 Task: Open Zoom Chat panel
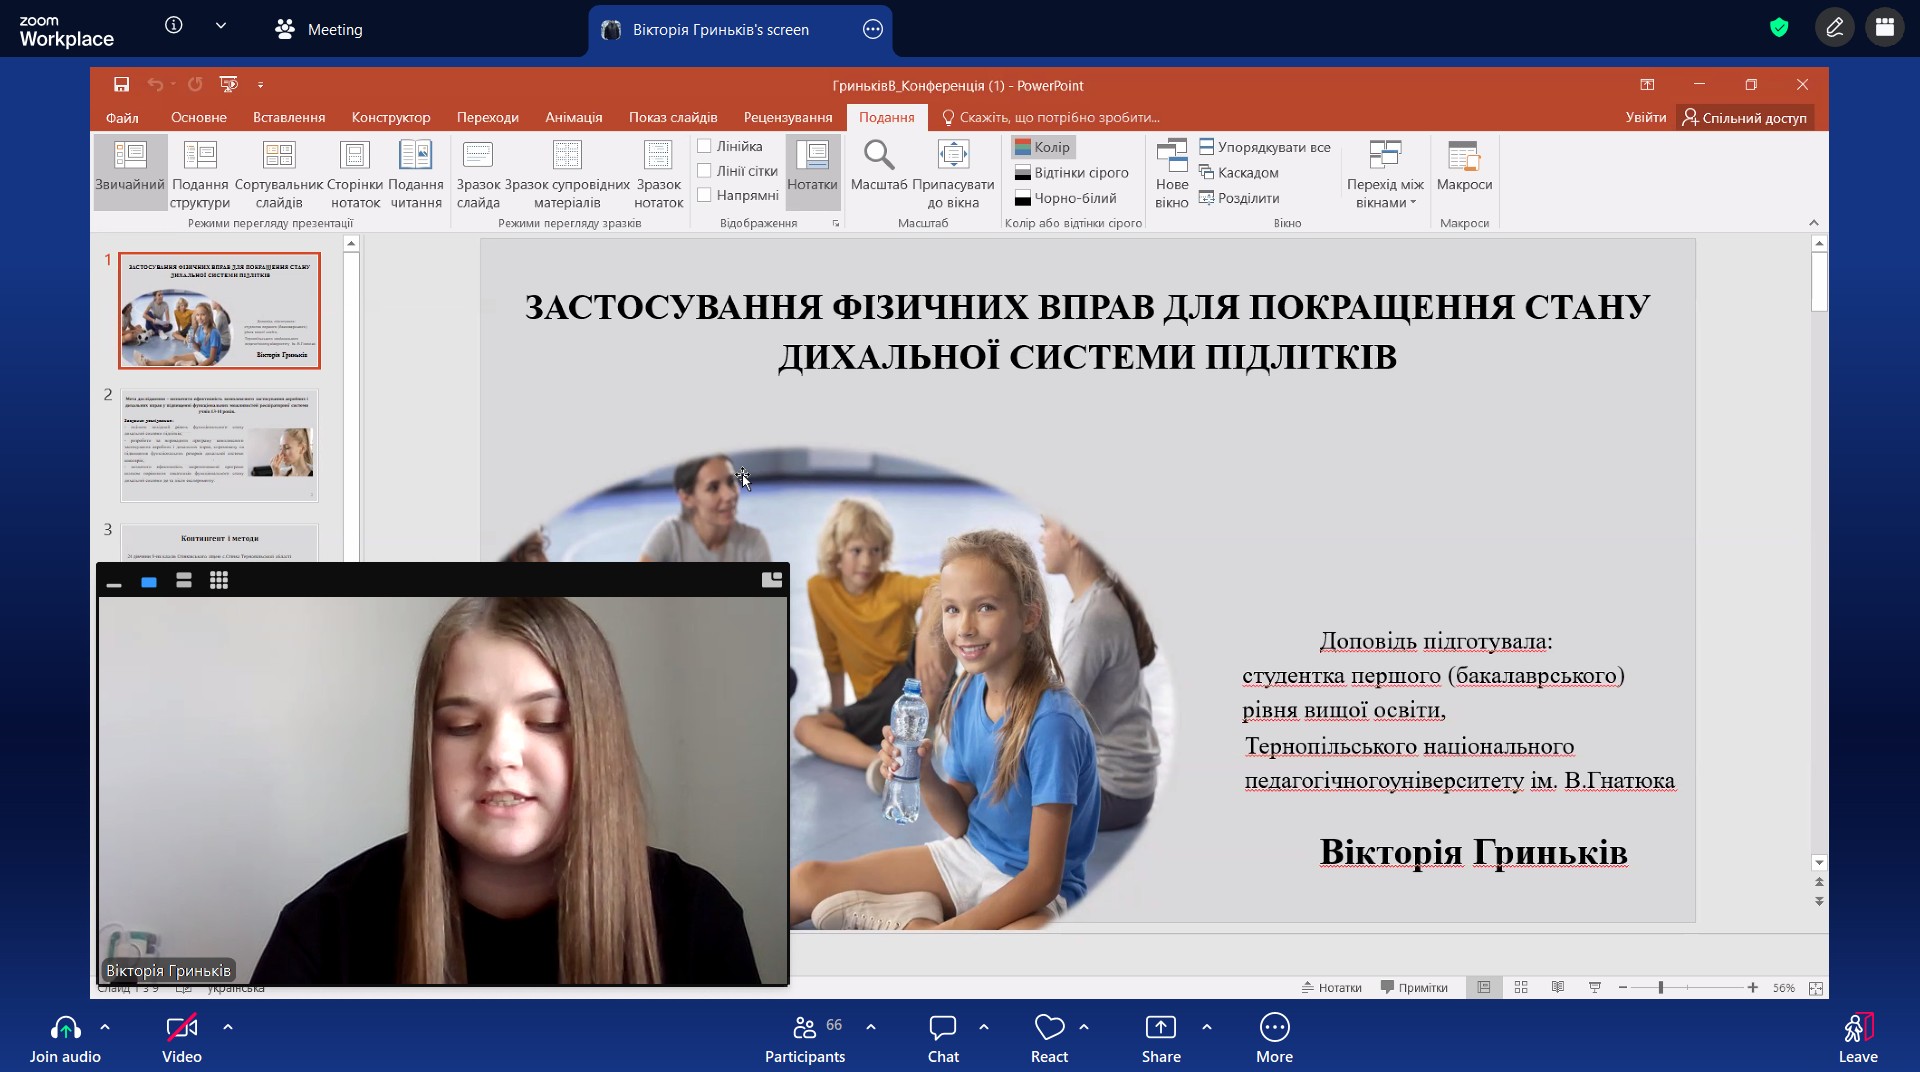(x=943, y=1038)
